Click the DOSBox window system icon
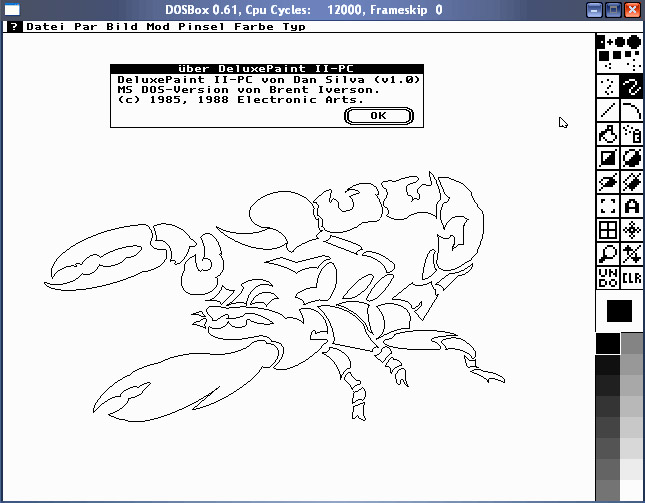The width and height of the screenshot is (645, 503). point(12,9)
